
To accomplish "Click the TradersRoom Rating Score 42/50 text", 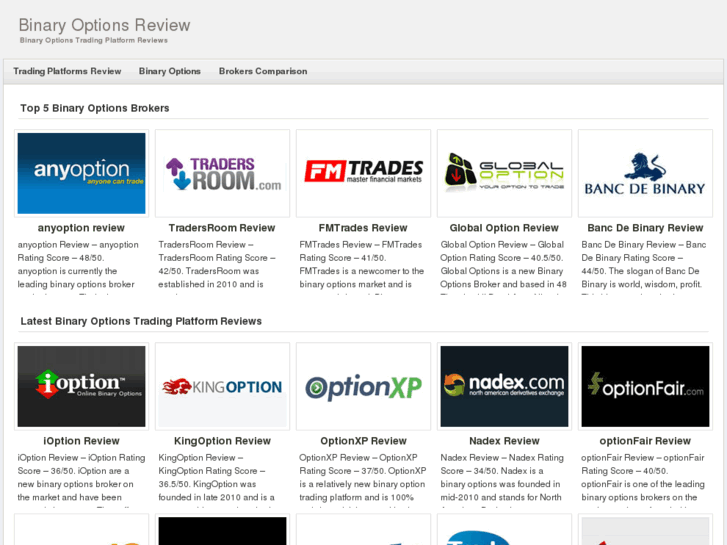I will tap(217, 264).
